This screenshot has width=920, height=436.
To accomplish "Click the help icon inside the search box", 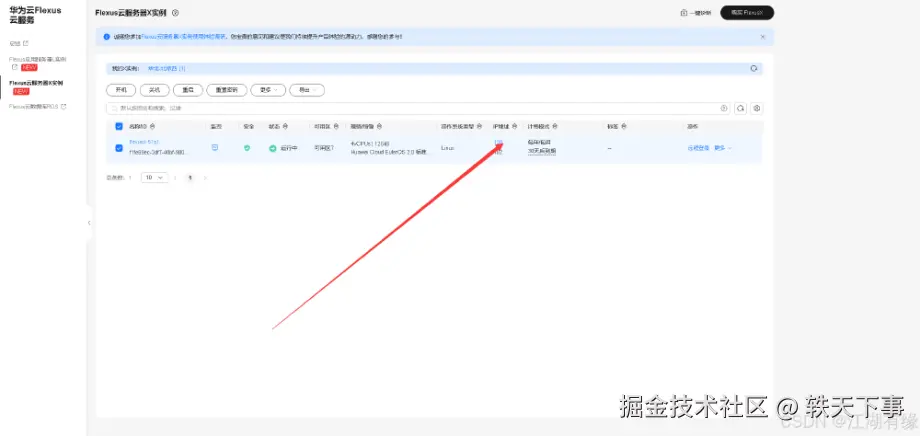I will click(x=724, y=108).
